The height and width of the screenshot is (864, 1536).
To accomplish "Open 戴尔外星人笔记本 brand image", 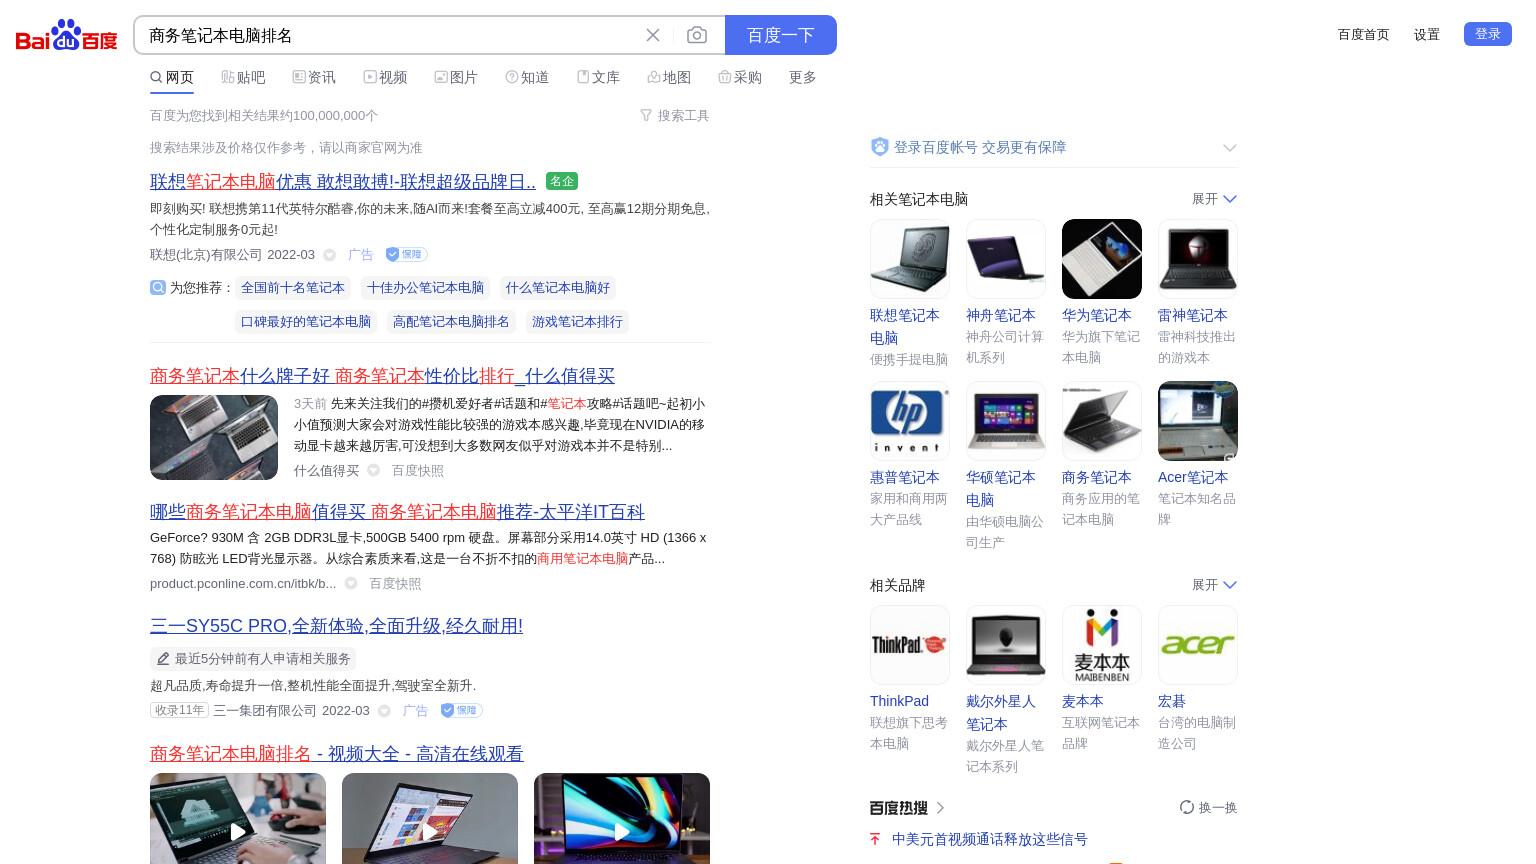I will (1006, 645).
